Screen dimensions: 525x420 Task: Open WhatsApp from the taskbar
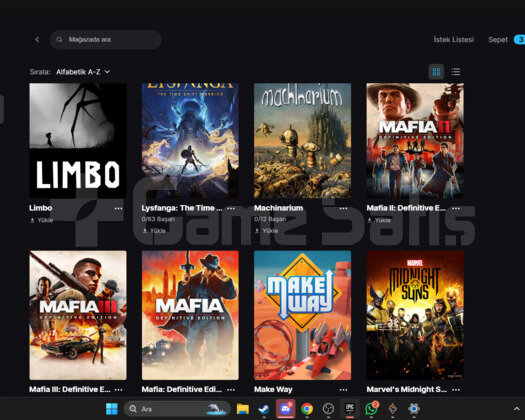pos(371,409)
